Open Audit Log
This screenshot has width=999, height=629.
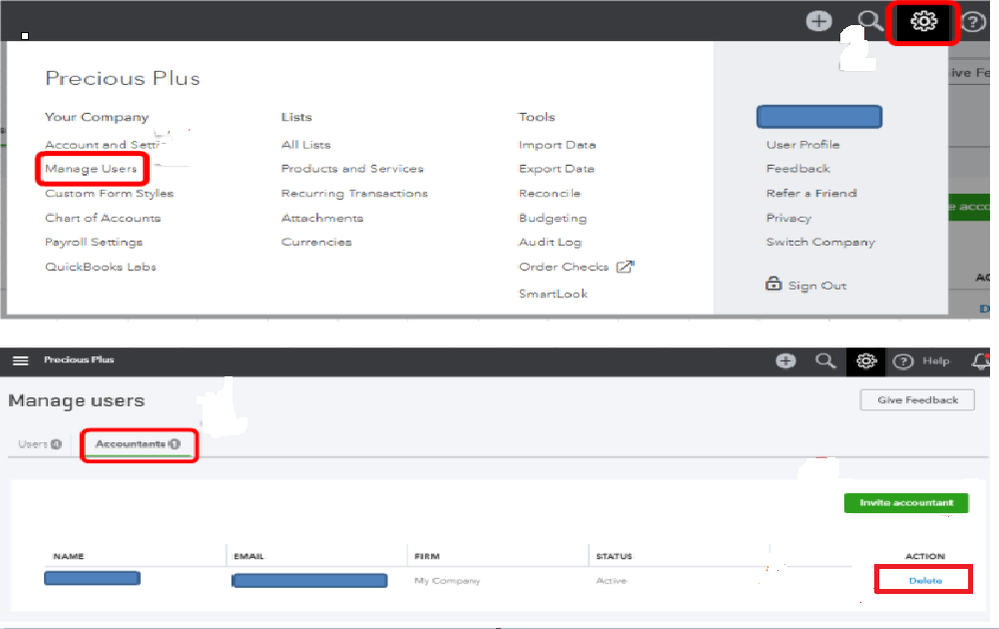550,242
